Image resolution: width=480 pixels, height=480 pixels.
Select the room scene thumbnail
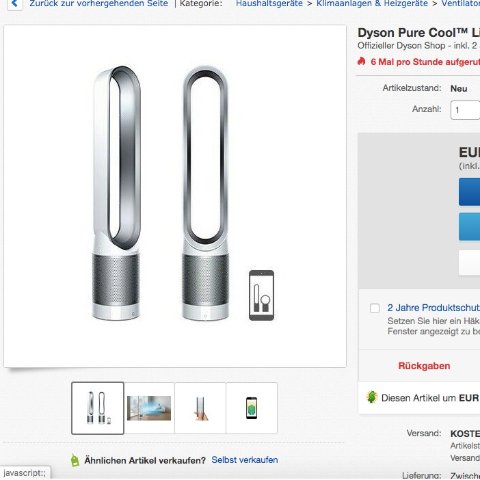click(149, 408)
